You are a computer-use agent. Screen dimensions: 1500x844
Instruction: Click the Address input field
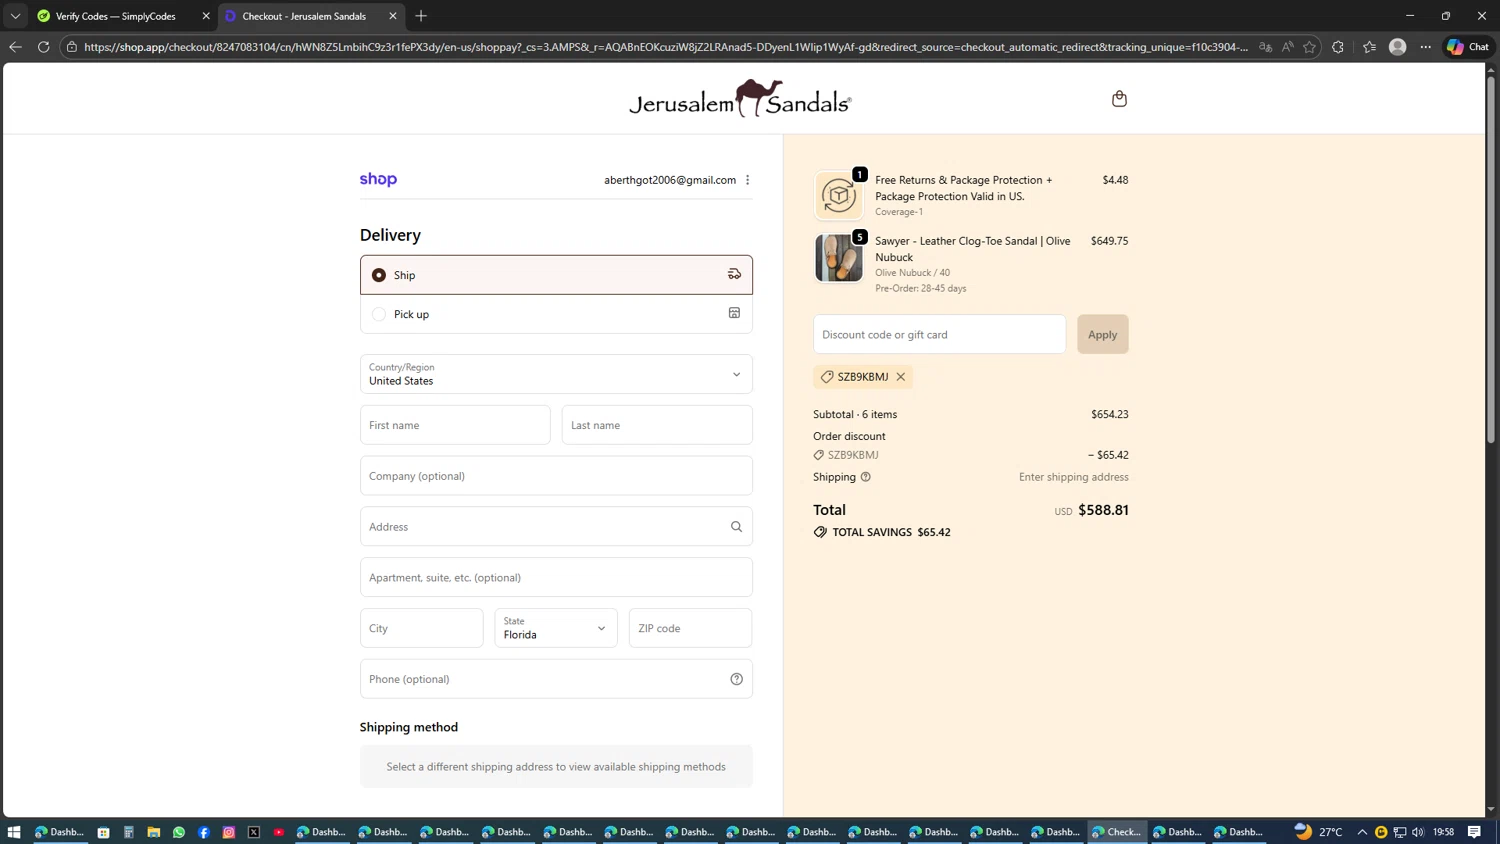coord(556,527)
